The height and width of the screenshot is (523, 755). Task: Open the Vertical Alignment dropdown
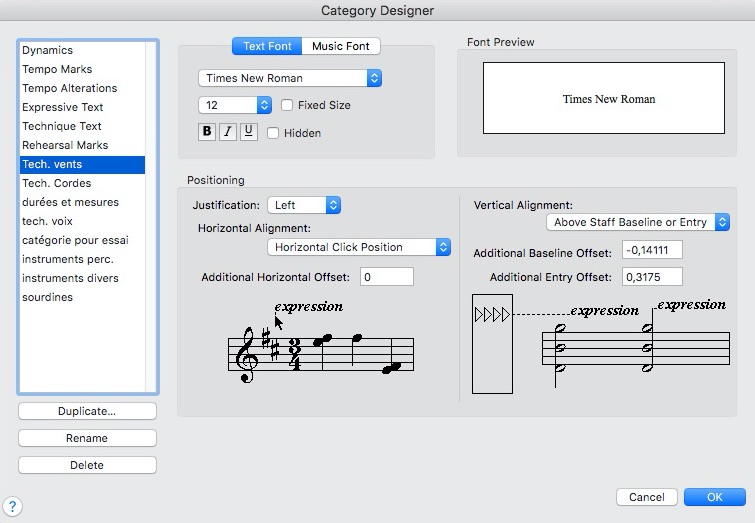coord(637,222)
